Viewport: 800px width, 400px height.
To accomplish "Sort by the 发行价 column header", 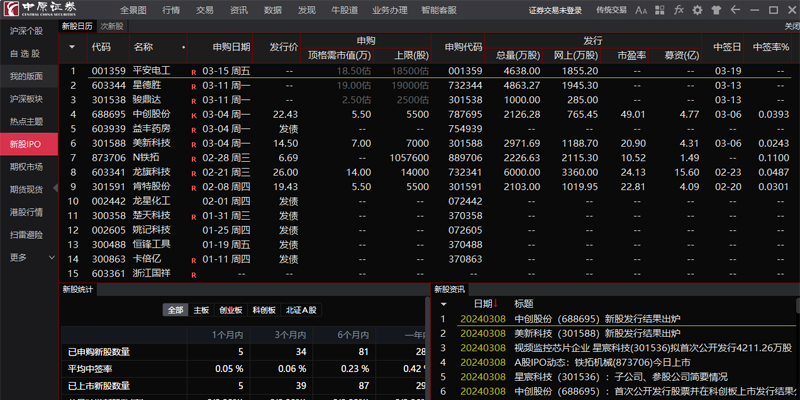I will (x=284, y=47).
